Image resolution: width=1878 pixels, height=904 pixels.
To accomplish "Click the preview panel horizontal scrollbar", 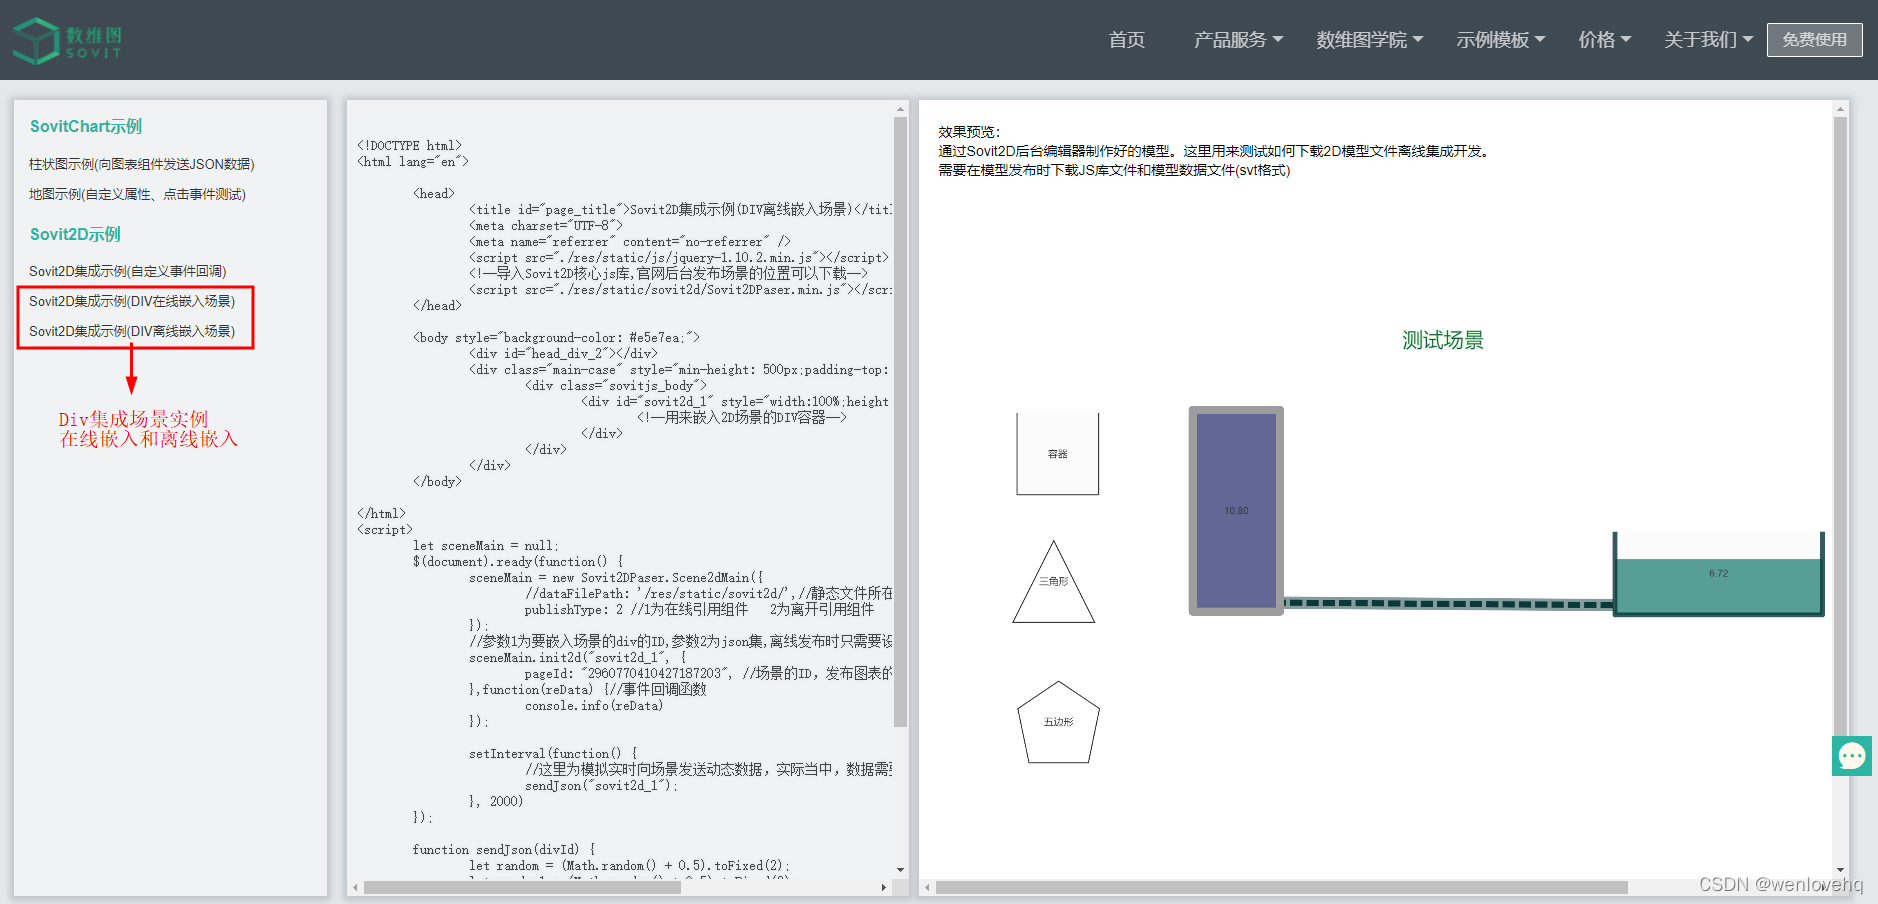I will tap(1282, 887).
